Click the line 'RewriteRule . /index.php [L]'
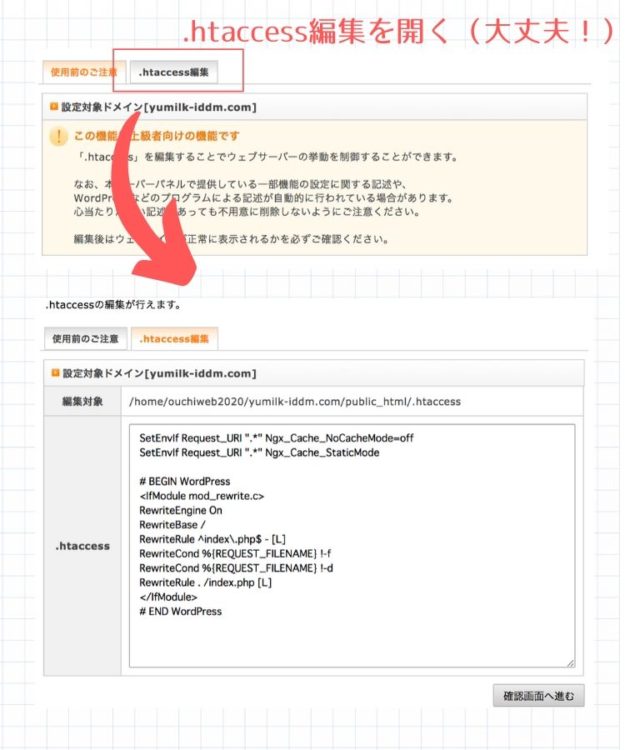The width and height of the screenshot is (625, 750). 205,583
